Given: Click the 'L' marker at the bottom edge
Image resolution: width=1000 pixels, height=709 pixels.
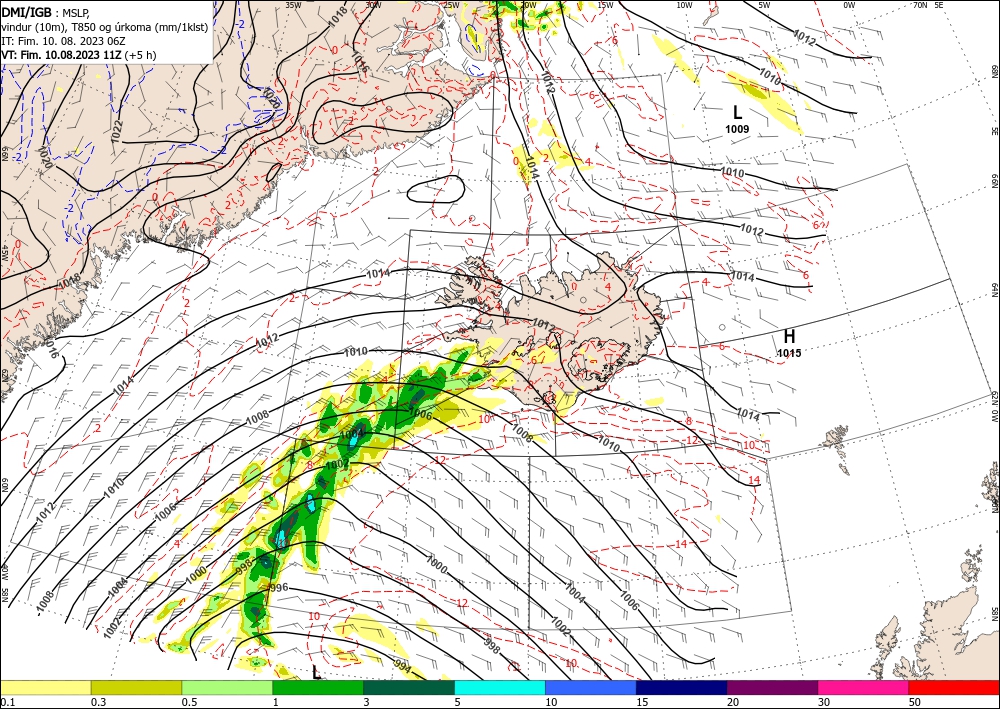Looking at the screenshot, I should point(316,672).
